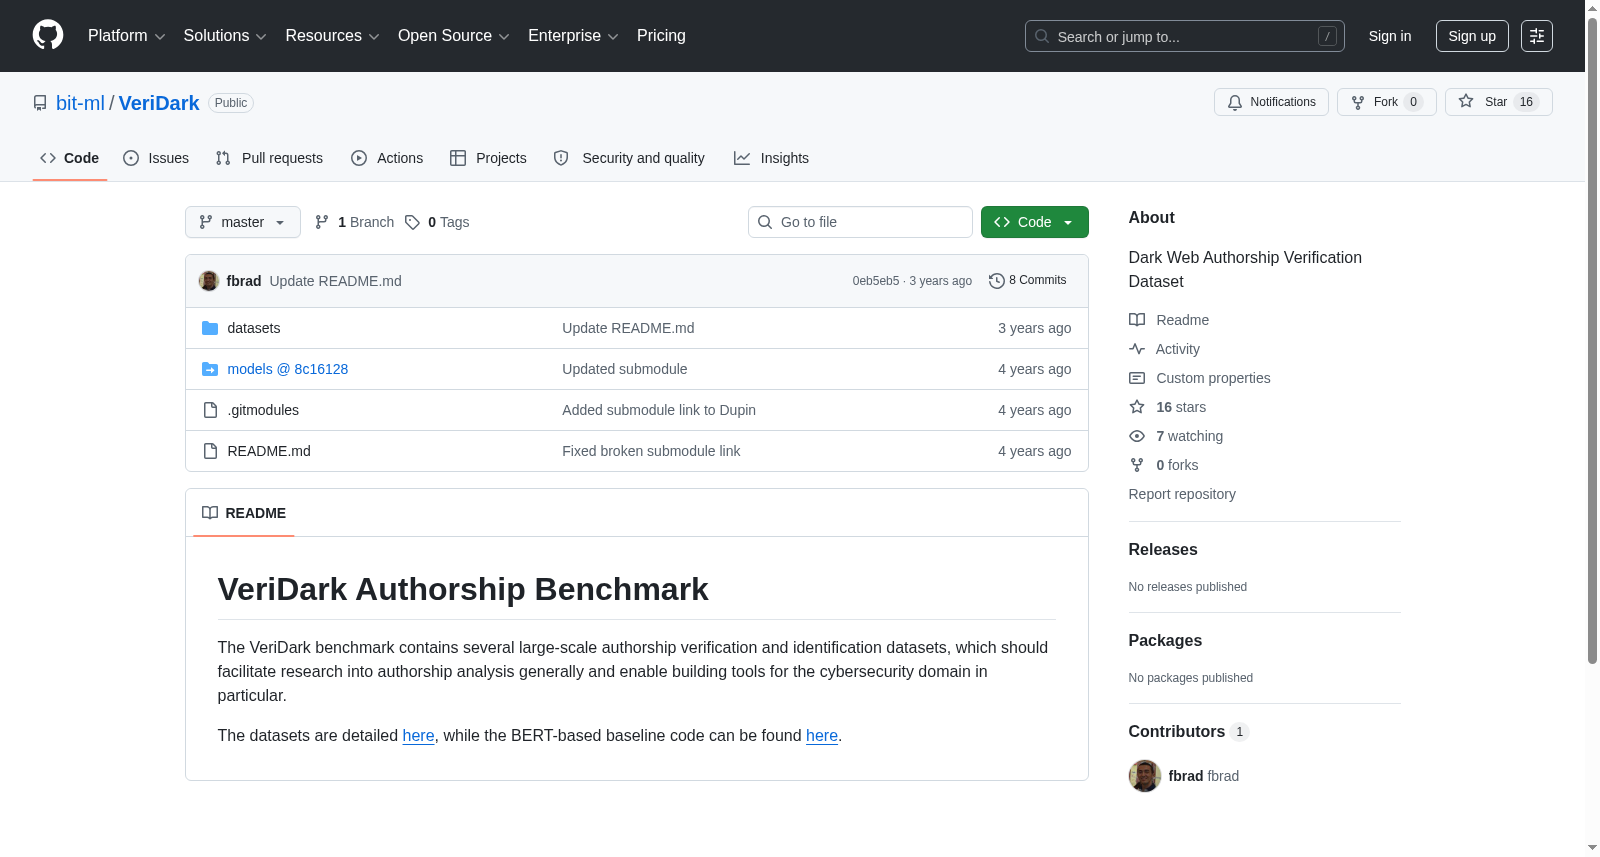Click the Sign up button
Viewport: 1600px width, 857px height.
point(1472,36)
